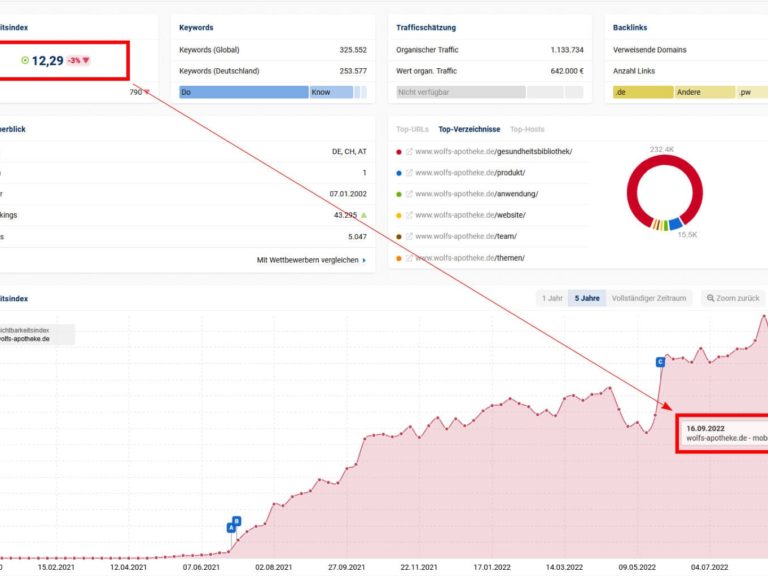This screenshot has height=576, width=768.
Task: Click the blue segment of donut chart
Action: [x=676, y=222]
